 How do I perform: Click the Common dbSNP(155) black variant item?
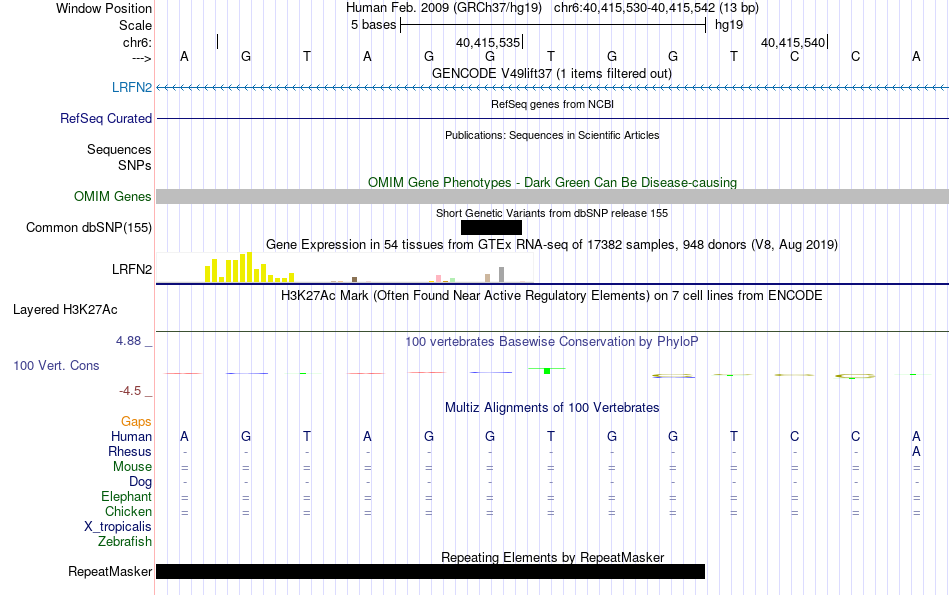click(x=491, y=227)
